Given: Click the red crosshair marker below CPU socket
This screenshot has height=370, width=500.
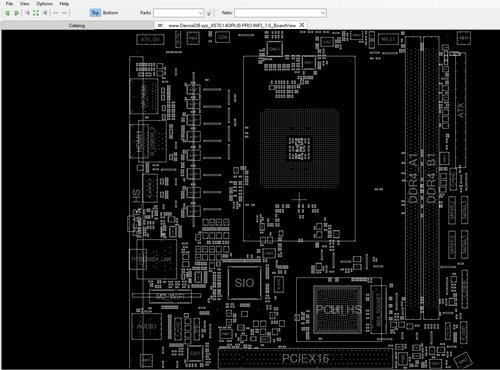Looking at the screenshot, I should pyautogui.click(x=299, y=199).
